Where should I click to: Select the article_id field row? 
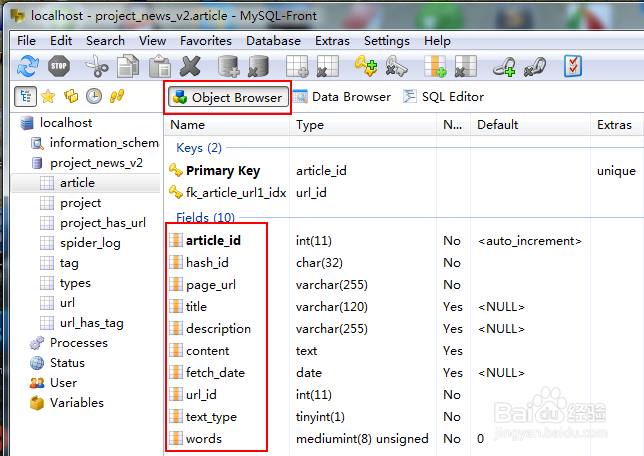(x=404, y=241)
